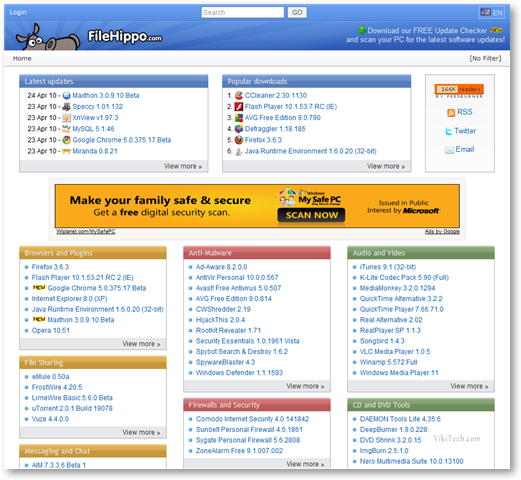View more File Sharing software
The height and width of the screenshot is (480, 521).
(141, 432)
